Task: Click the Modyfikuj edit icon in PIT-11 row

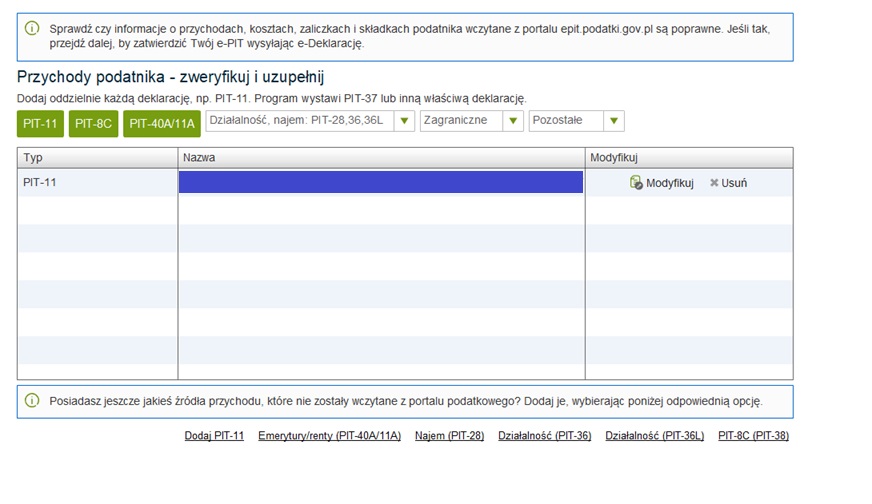Action: pos(636,183)
